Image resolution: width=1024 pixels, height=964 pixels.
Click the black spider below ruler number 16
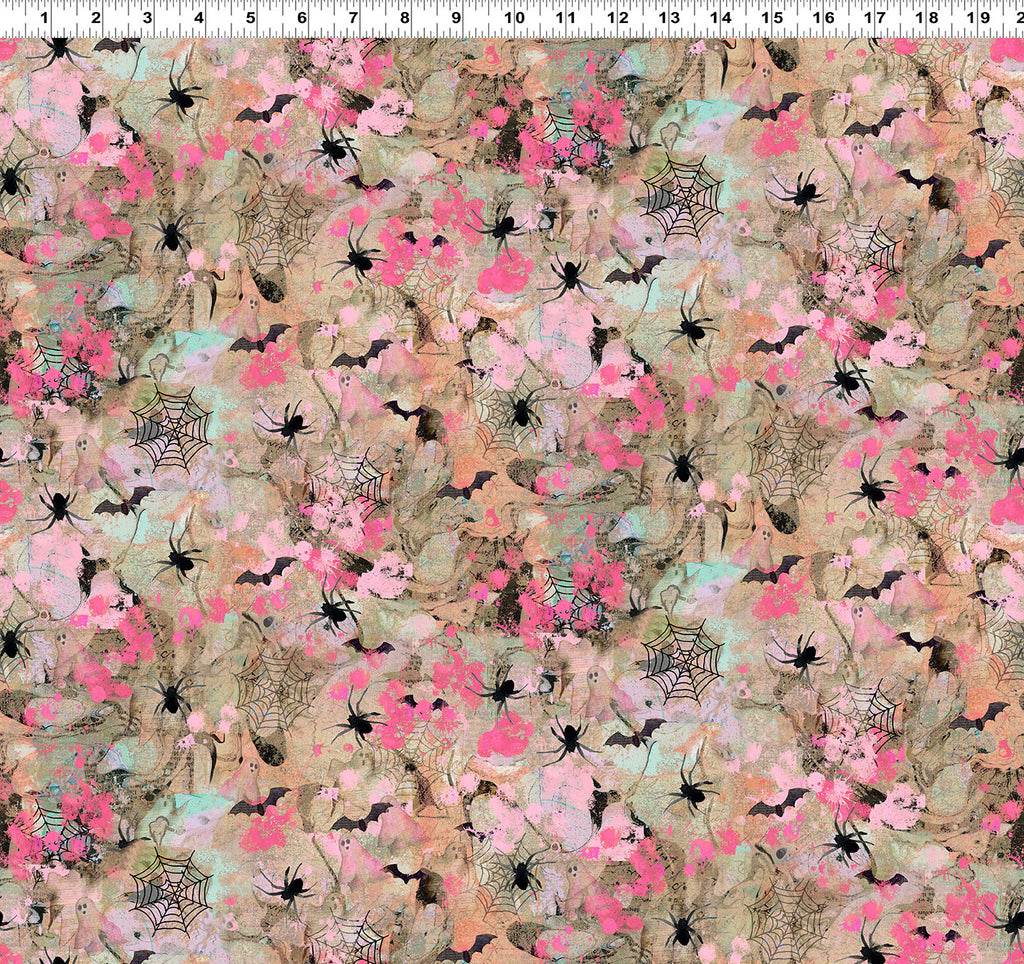click(799, 192)
